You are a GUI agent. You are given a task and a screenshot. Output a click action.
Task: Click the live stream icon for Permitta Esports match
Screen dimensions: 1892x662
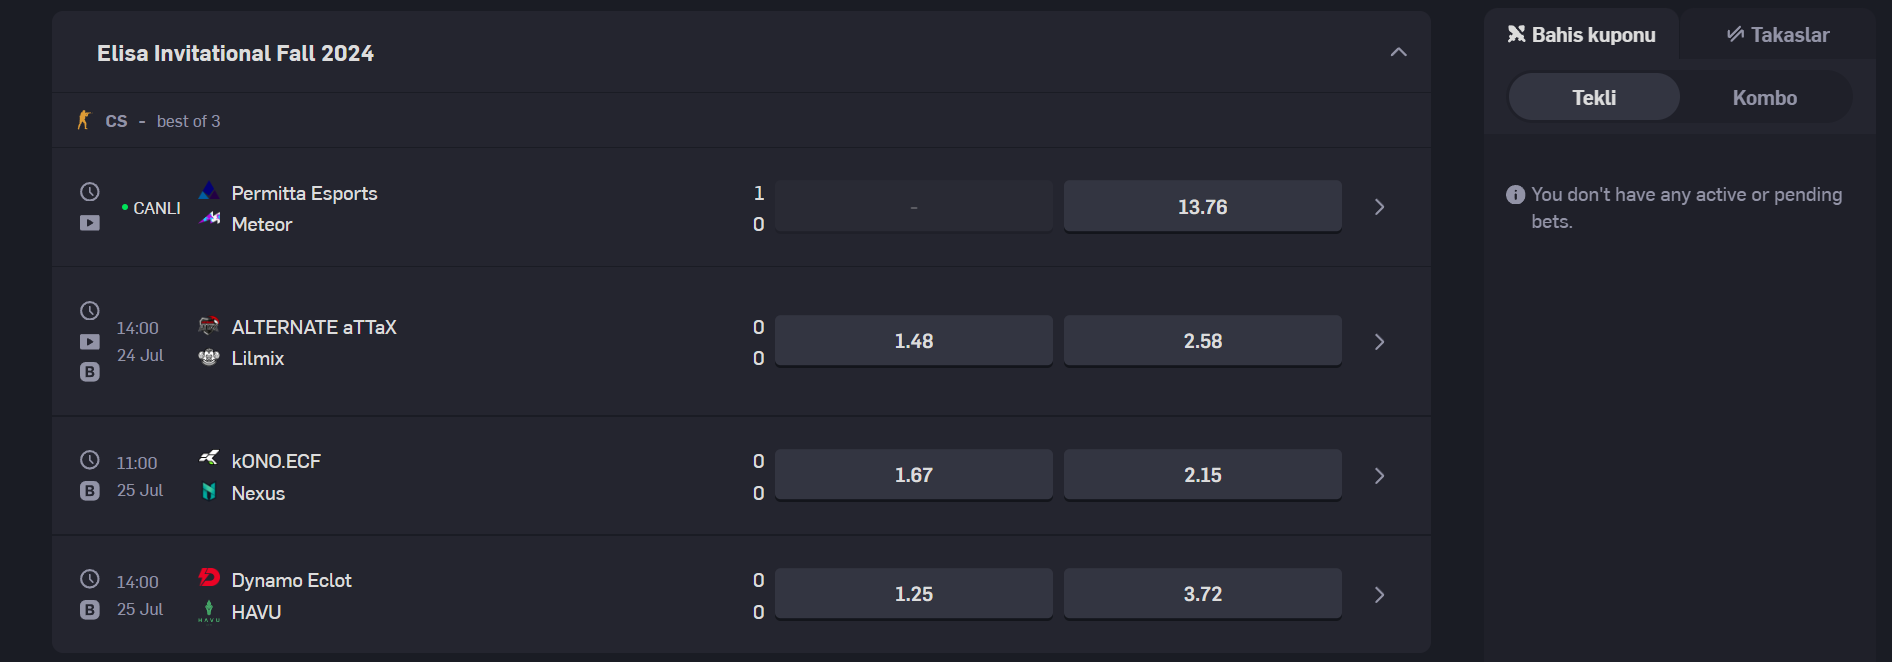point(90,223)
